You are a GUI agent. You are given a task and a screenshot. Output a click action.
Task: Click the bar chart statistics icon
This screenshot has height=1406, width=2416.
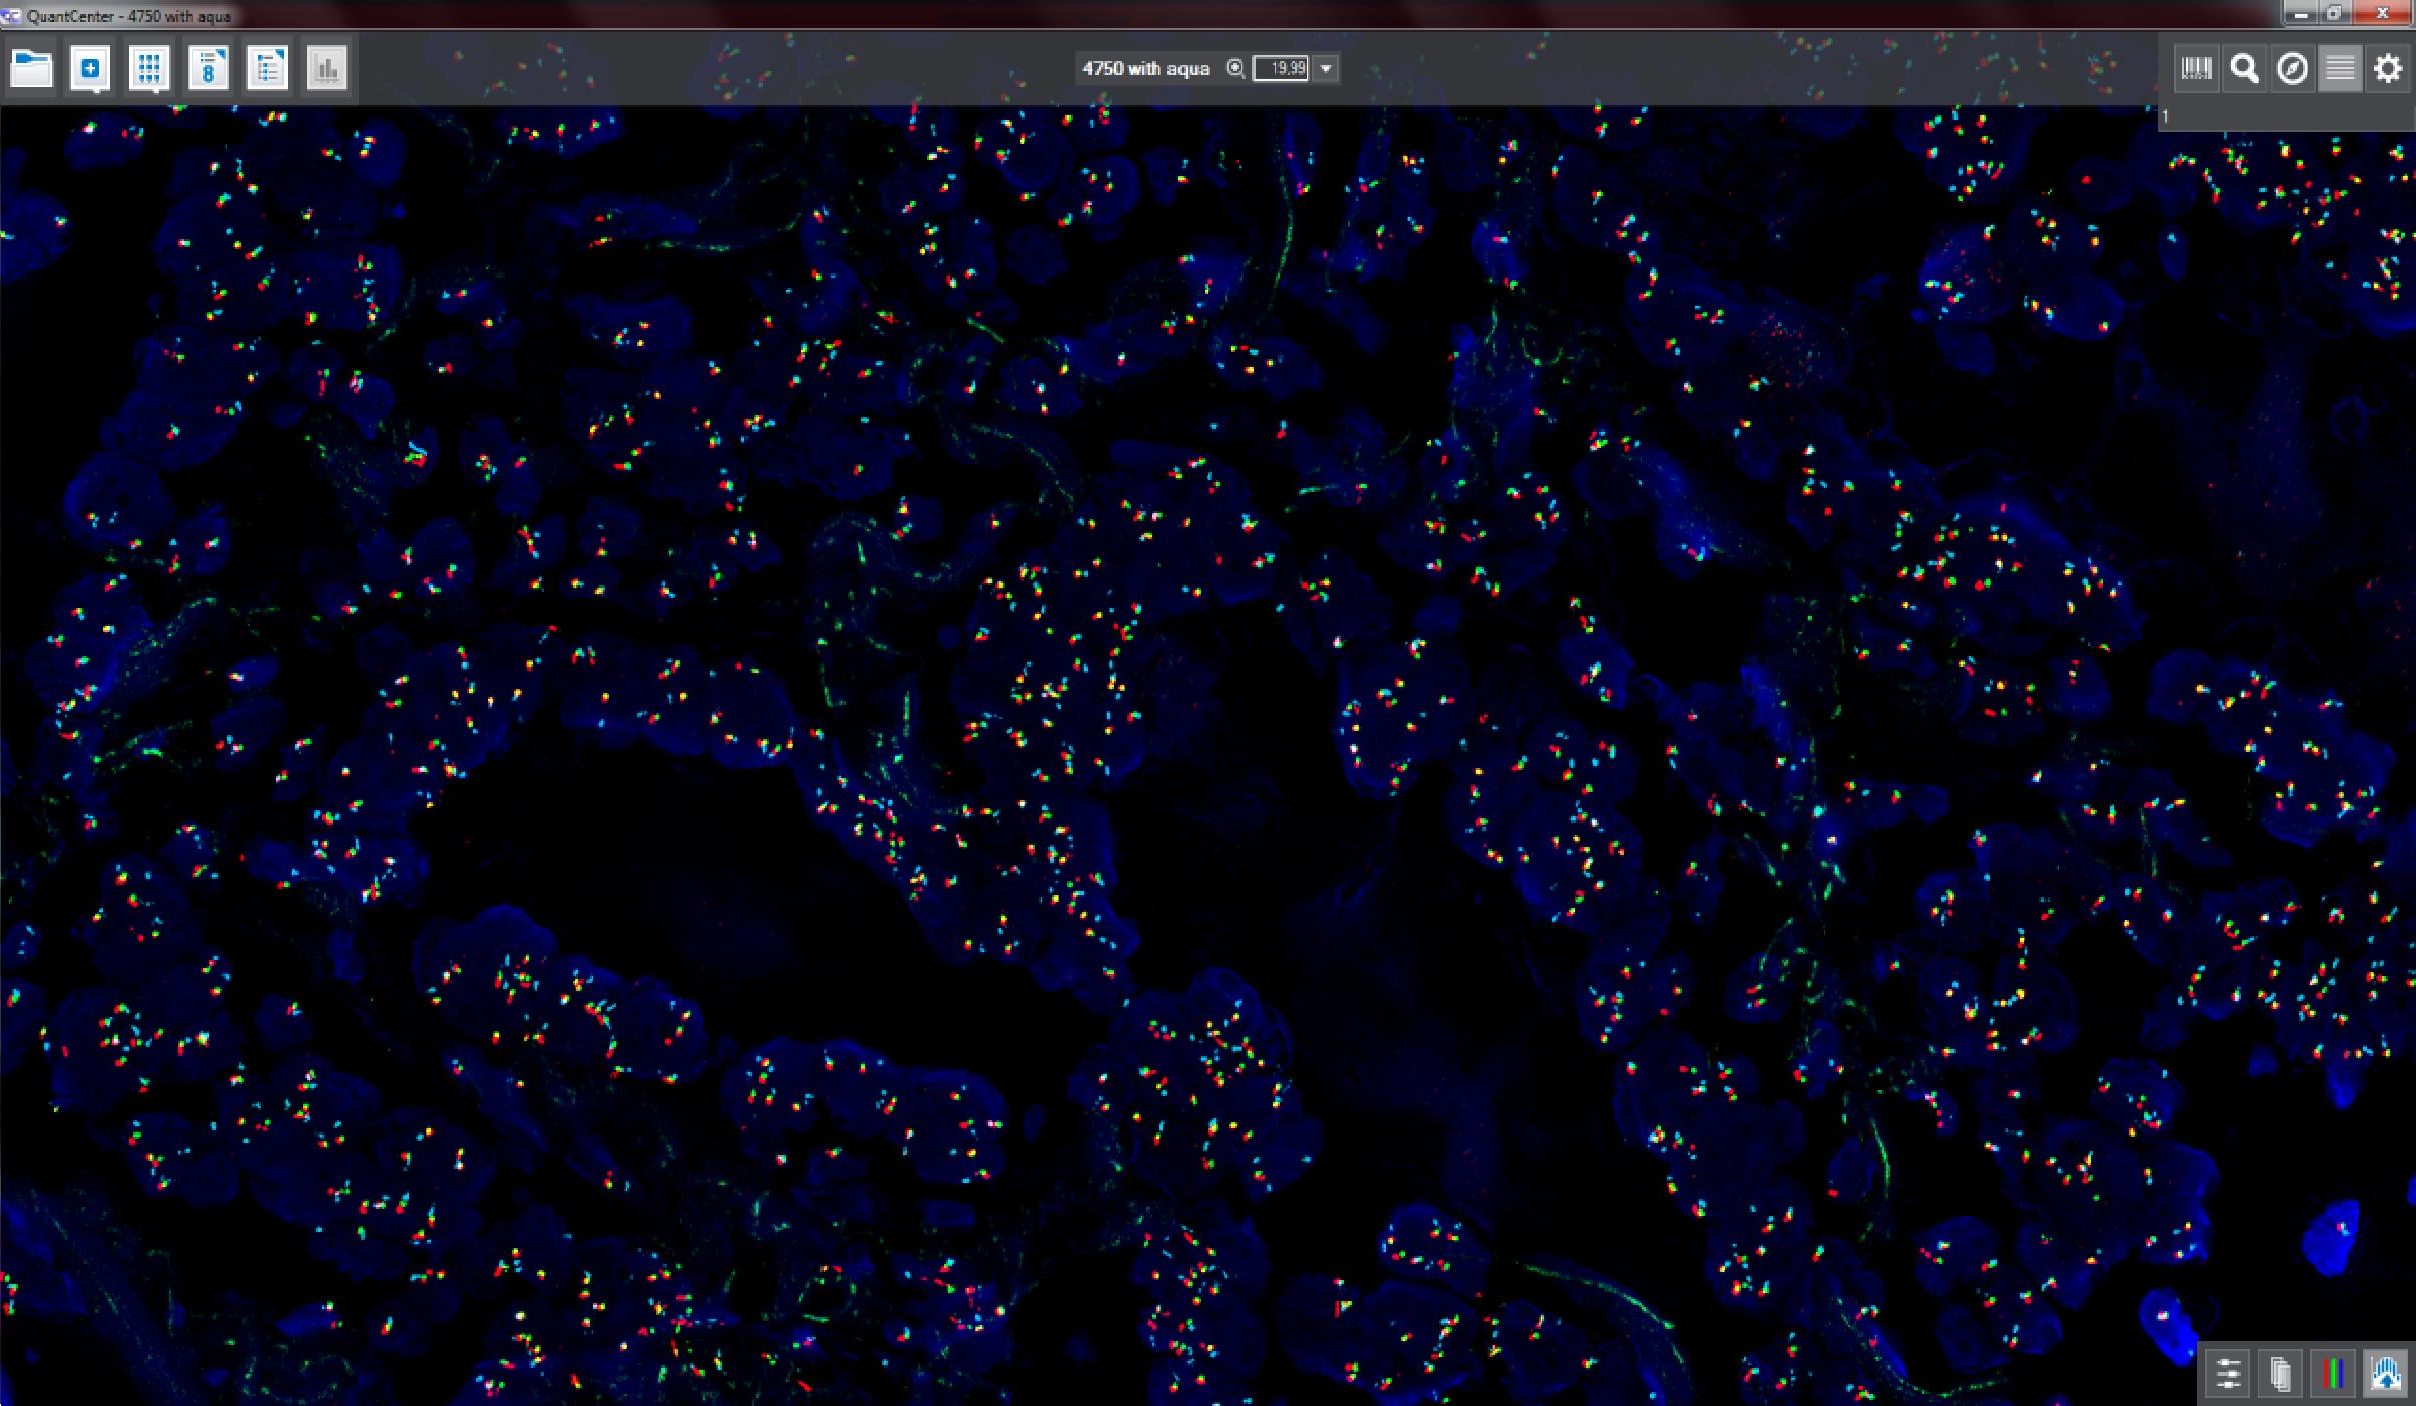pos(326,69)
